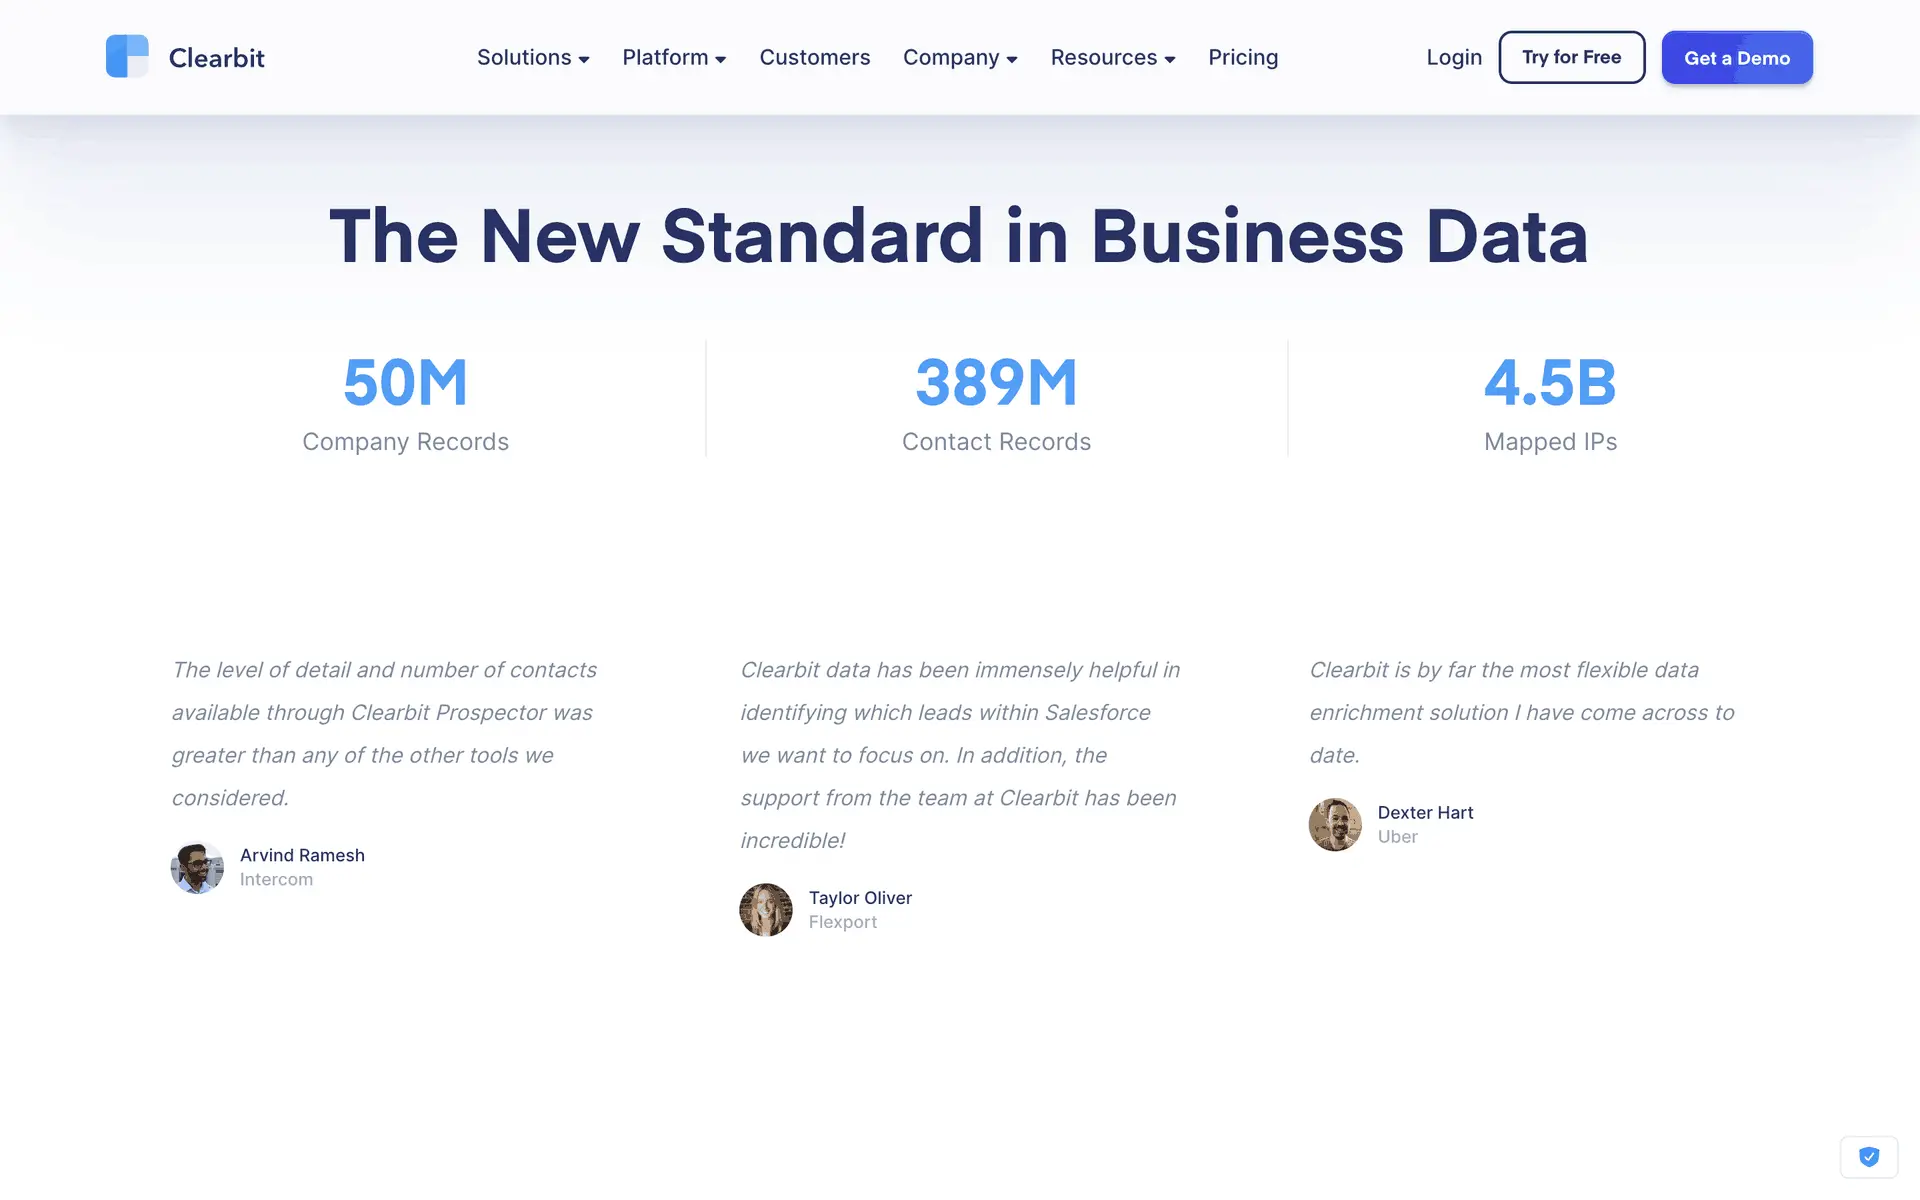1920x1200 pixels.
Task: Click the Arvind Ramesh name label
Action: pos(302,855)
